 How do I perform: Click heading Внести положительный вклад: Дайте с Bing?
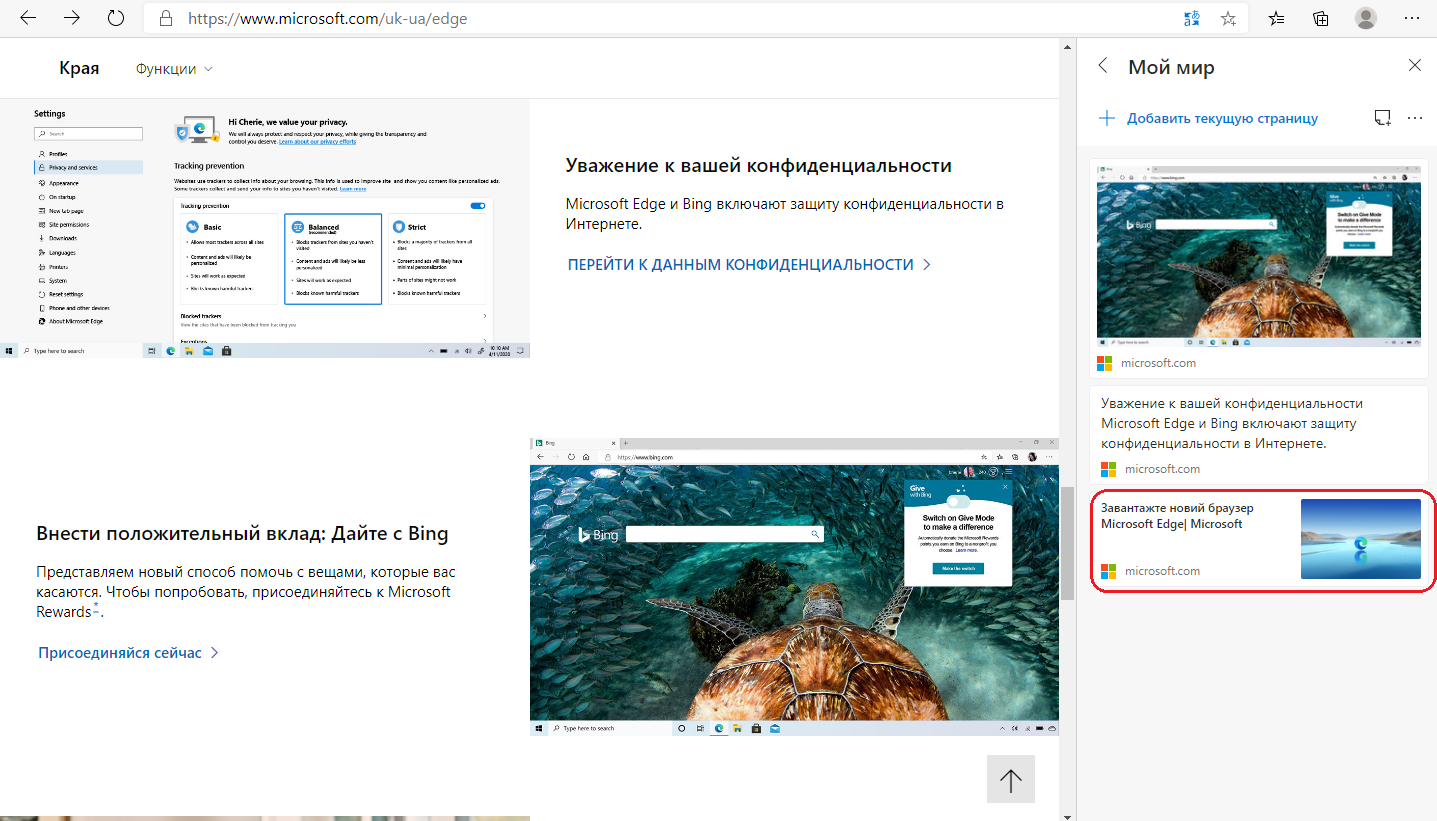pyautogui.click(x=242, y=533)
